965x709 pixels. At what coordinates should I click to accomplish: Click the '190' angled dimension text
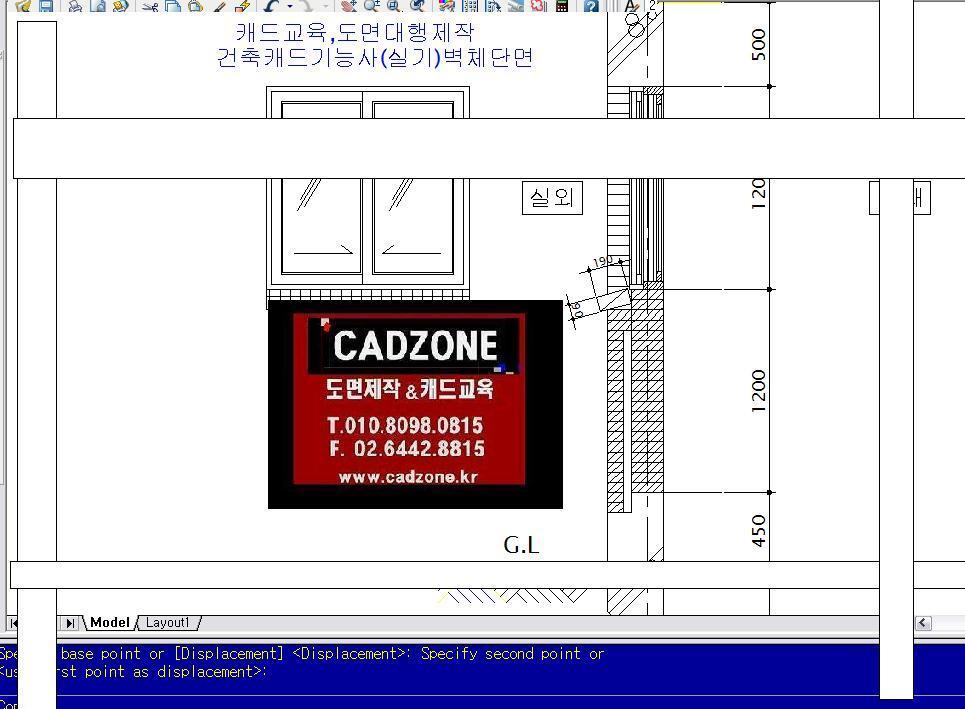coord(603,262)
